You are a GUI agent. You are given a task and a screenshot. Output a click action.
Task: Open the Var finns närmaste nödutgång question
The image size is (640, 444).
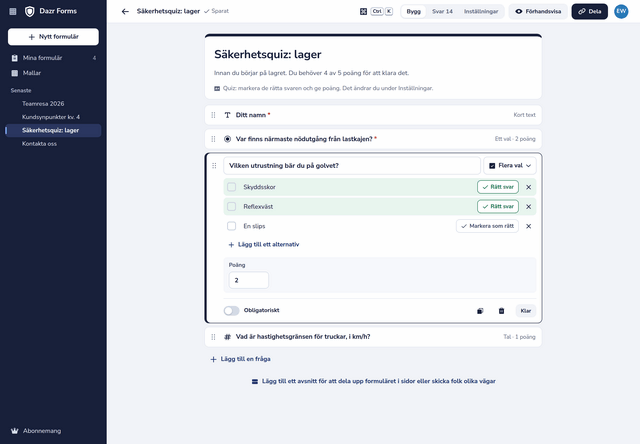pos(373,139)
